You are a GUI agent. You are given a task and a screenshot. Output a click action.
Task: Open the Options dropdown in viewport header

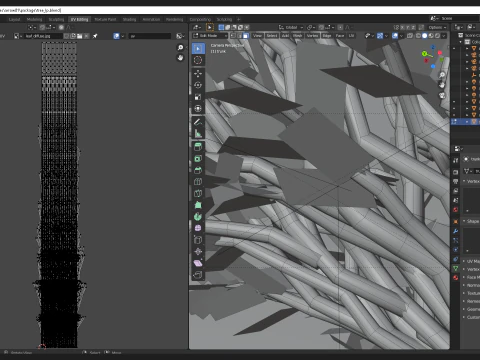[x=437, y=27]
